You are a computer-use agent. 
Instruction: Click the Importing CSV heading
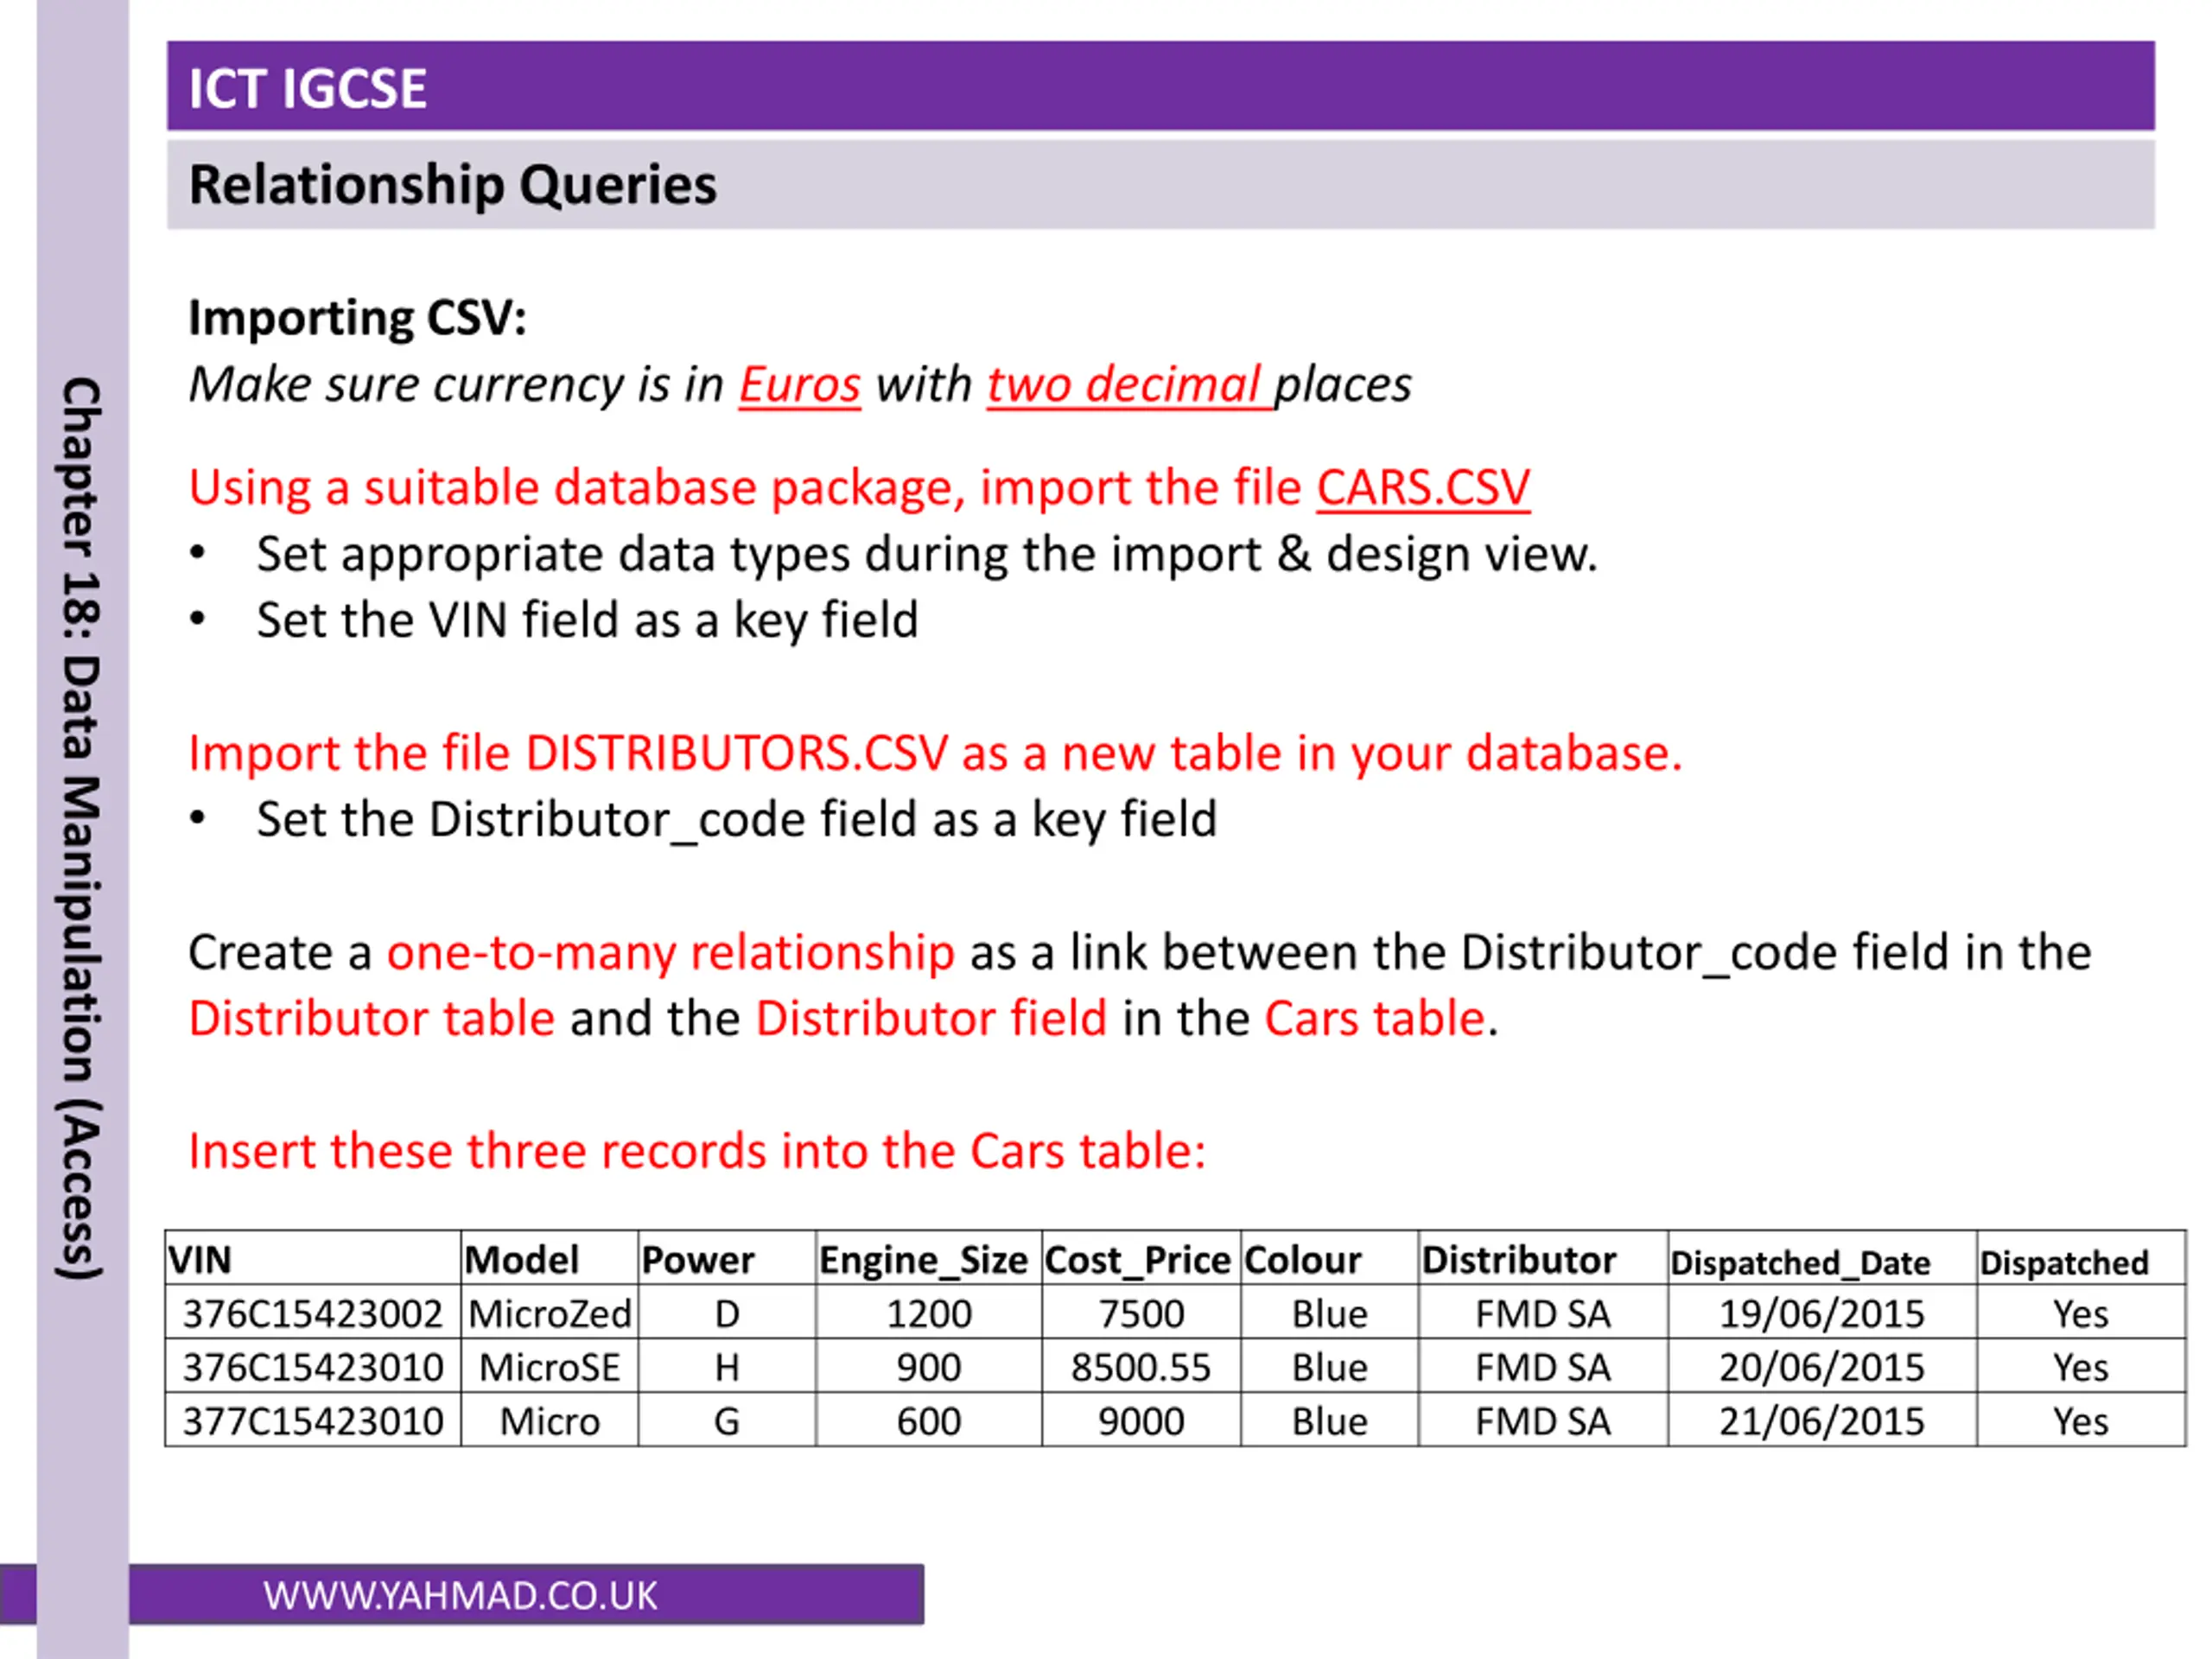(x=357, y=318)
